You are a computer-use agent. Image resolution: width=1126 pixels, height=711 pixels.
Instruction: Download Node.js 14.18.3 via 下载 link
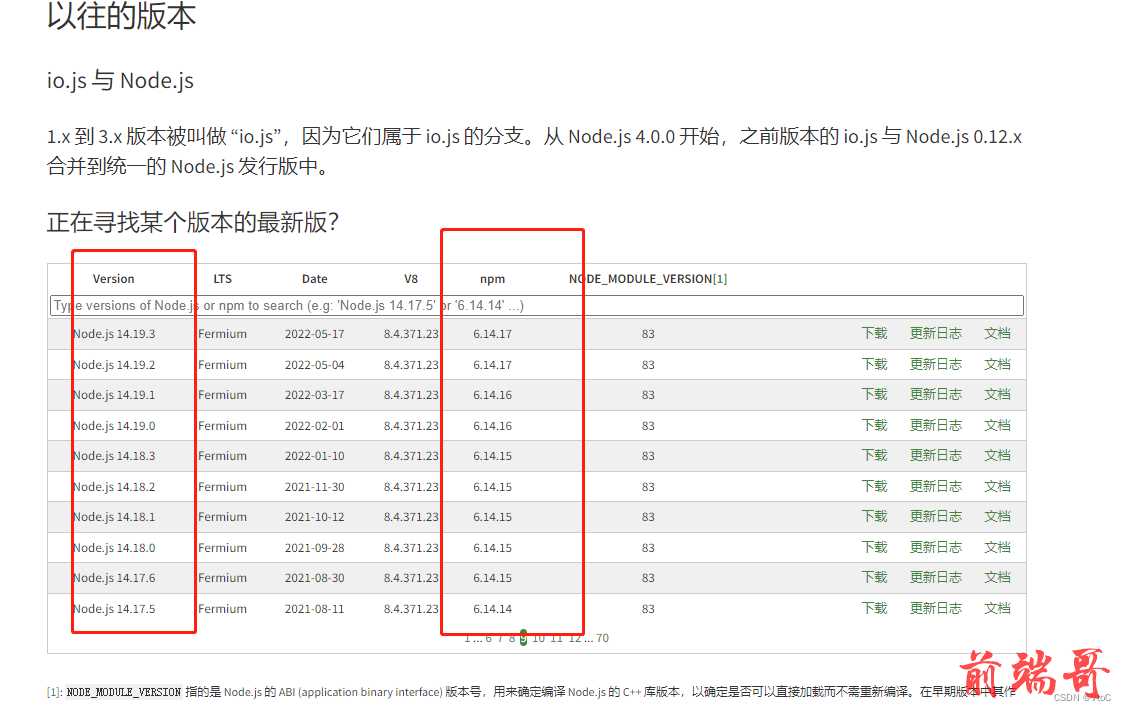[875, 455]
